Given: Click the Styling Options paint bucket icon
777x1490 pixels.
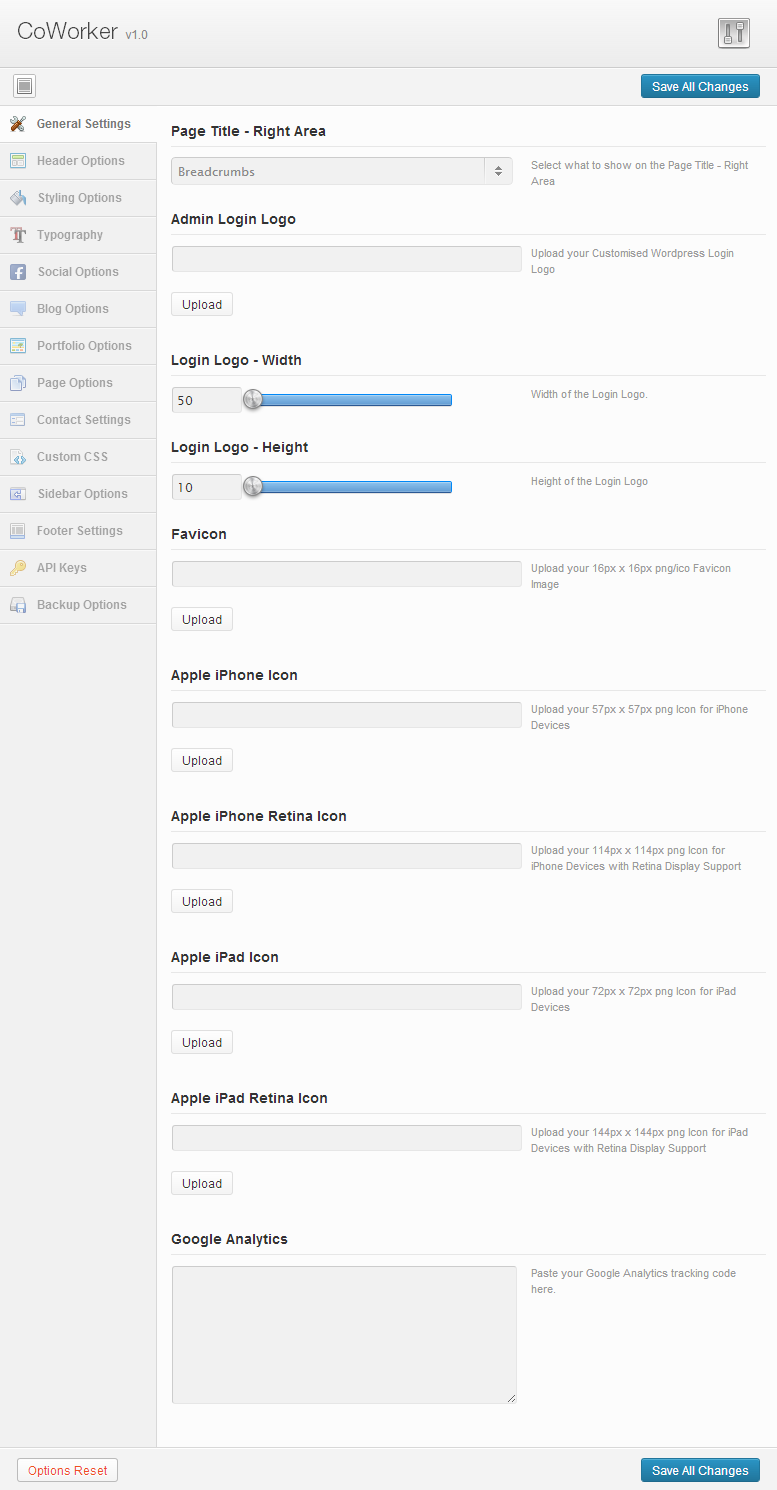Looking at the screenshot, I should click(x=18, y=198).
